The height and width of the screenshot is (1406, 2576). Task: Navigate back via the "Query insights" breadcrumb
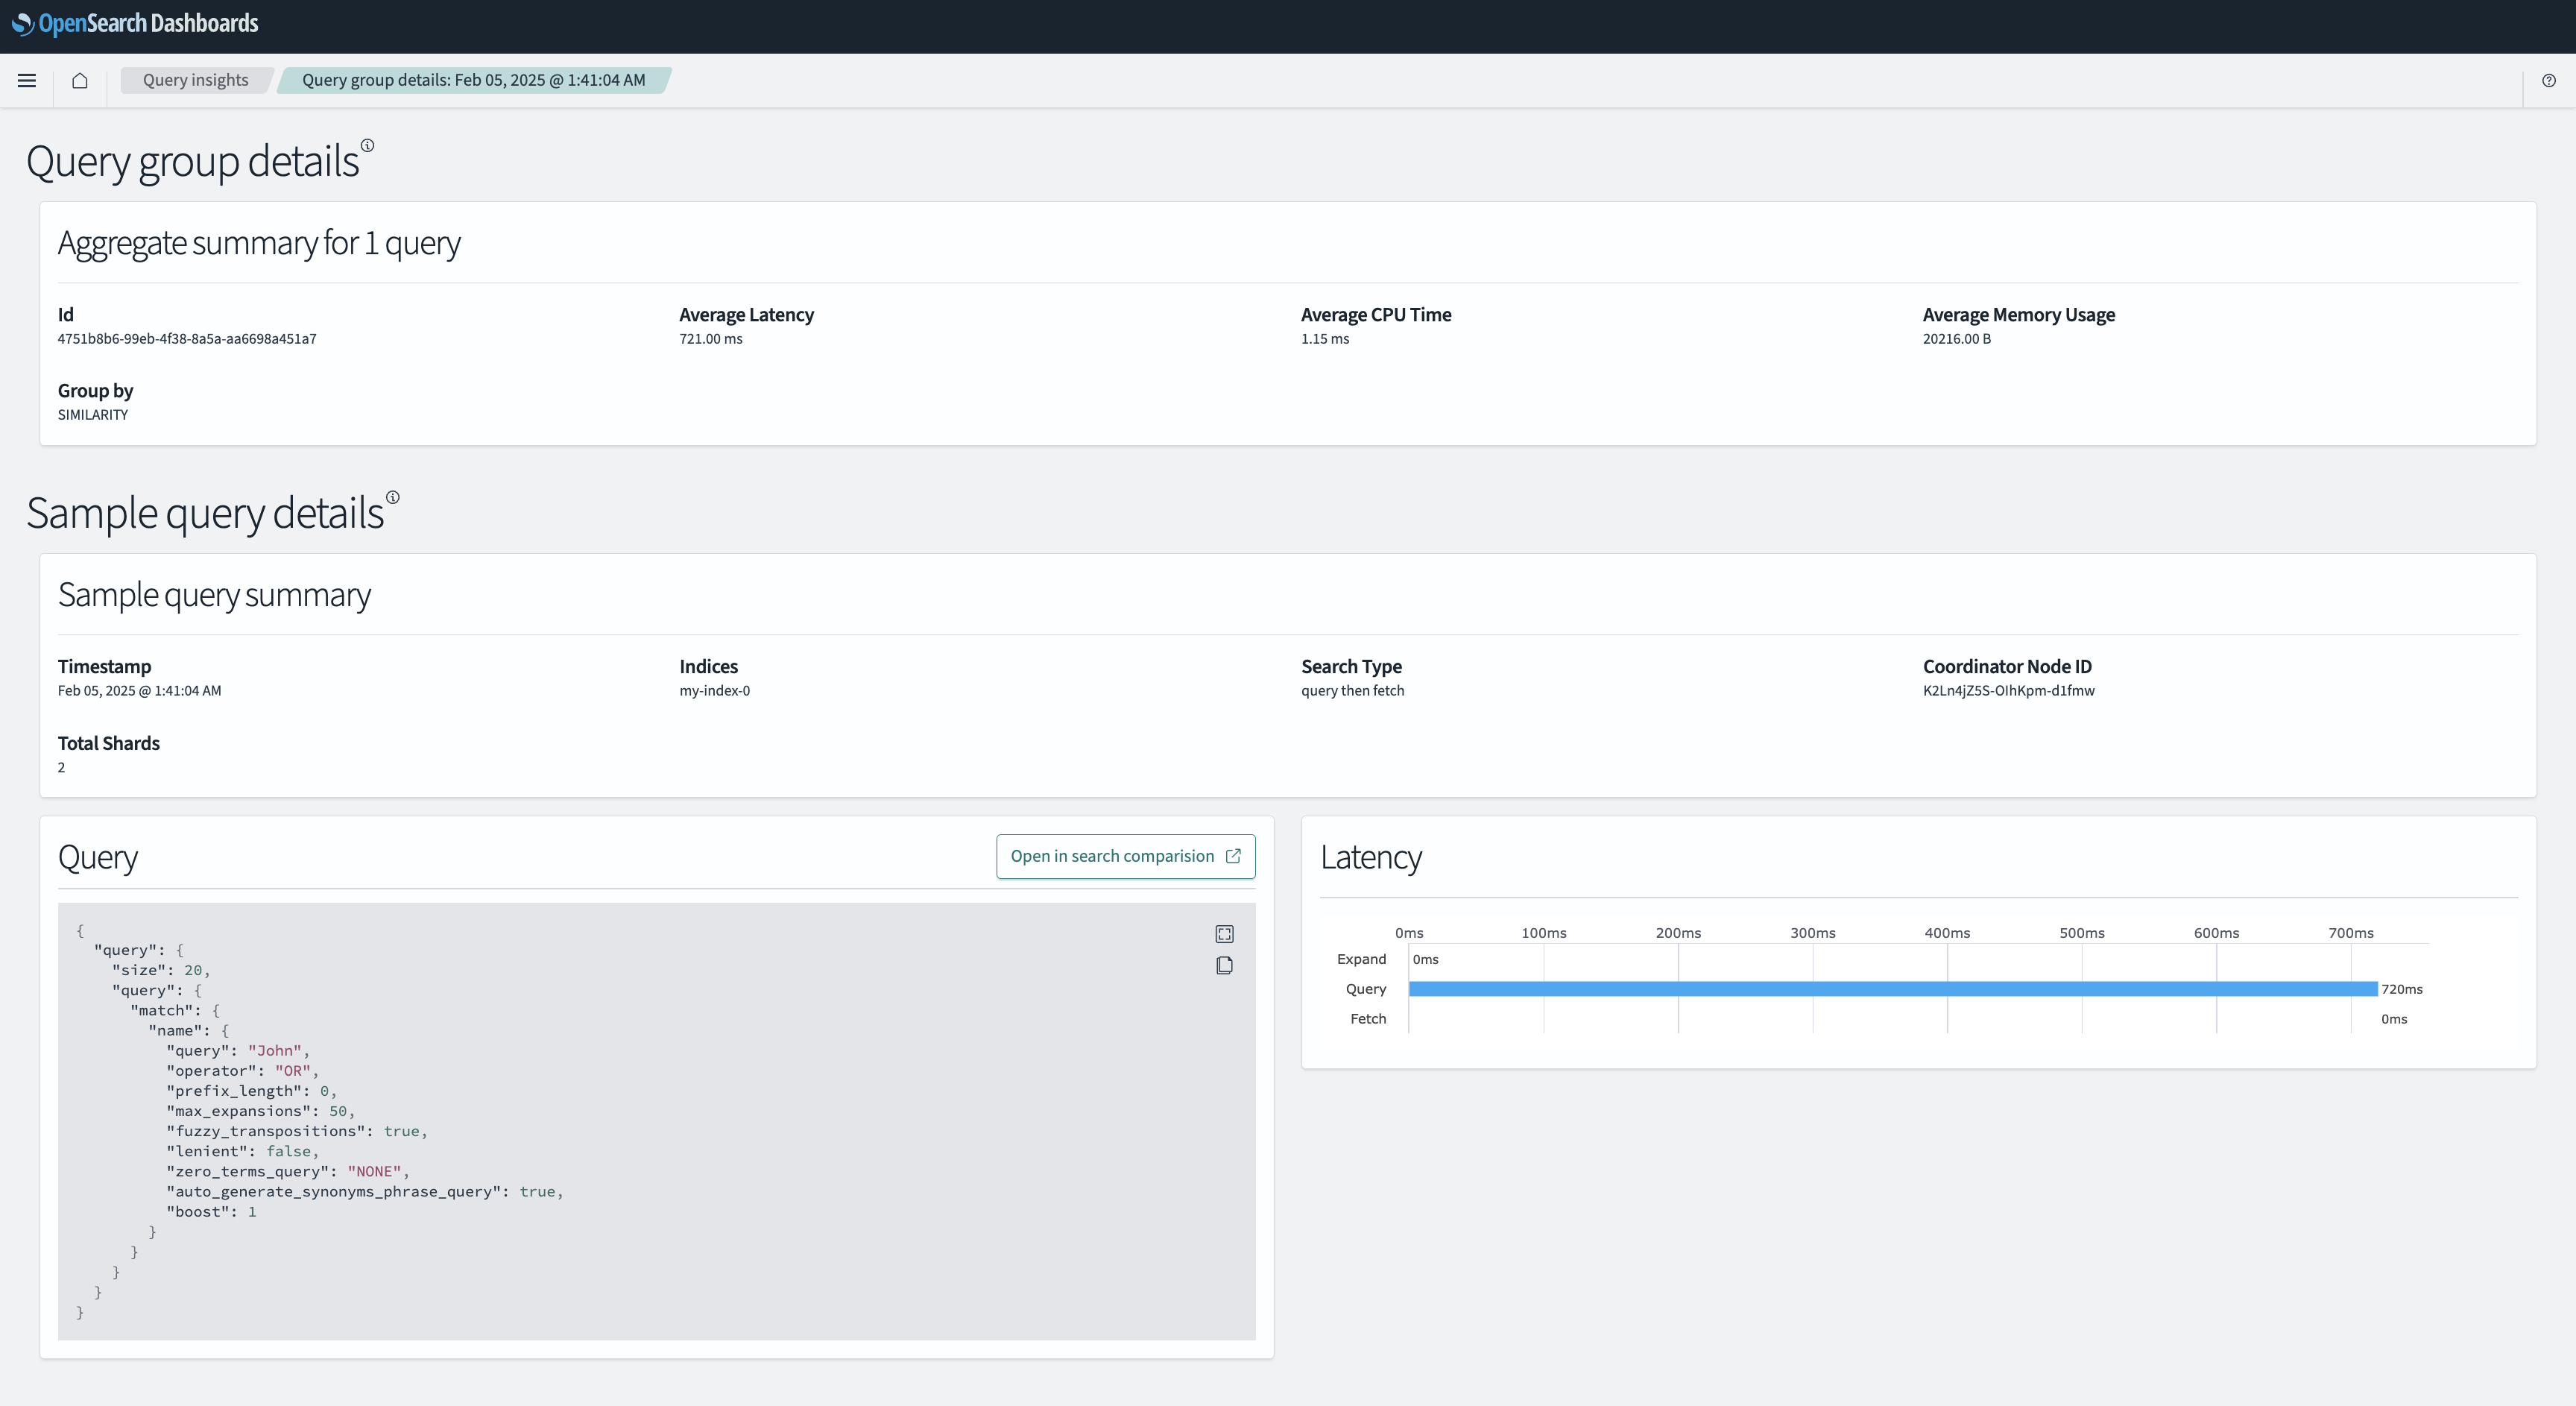[194, 80]
